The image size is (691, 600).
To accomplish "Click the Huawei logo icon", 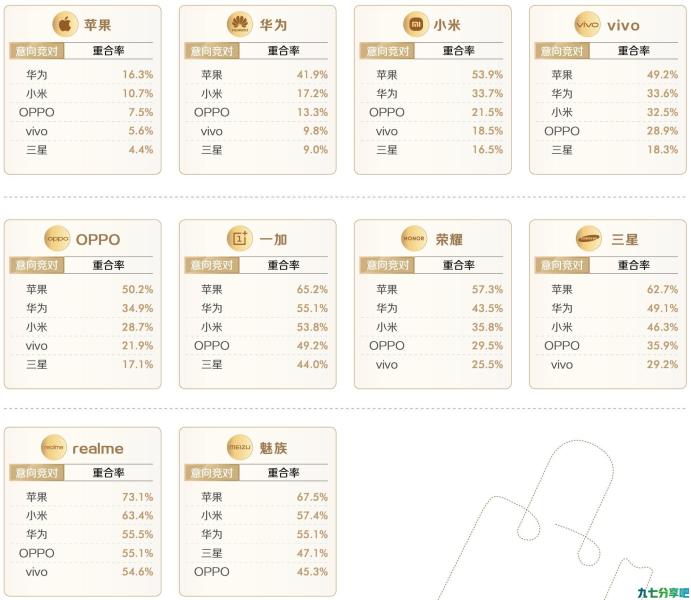I will tap(240, 24).
